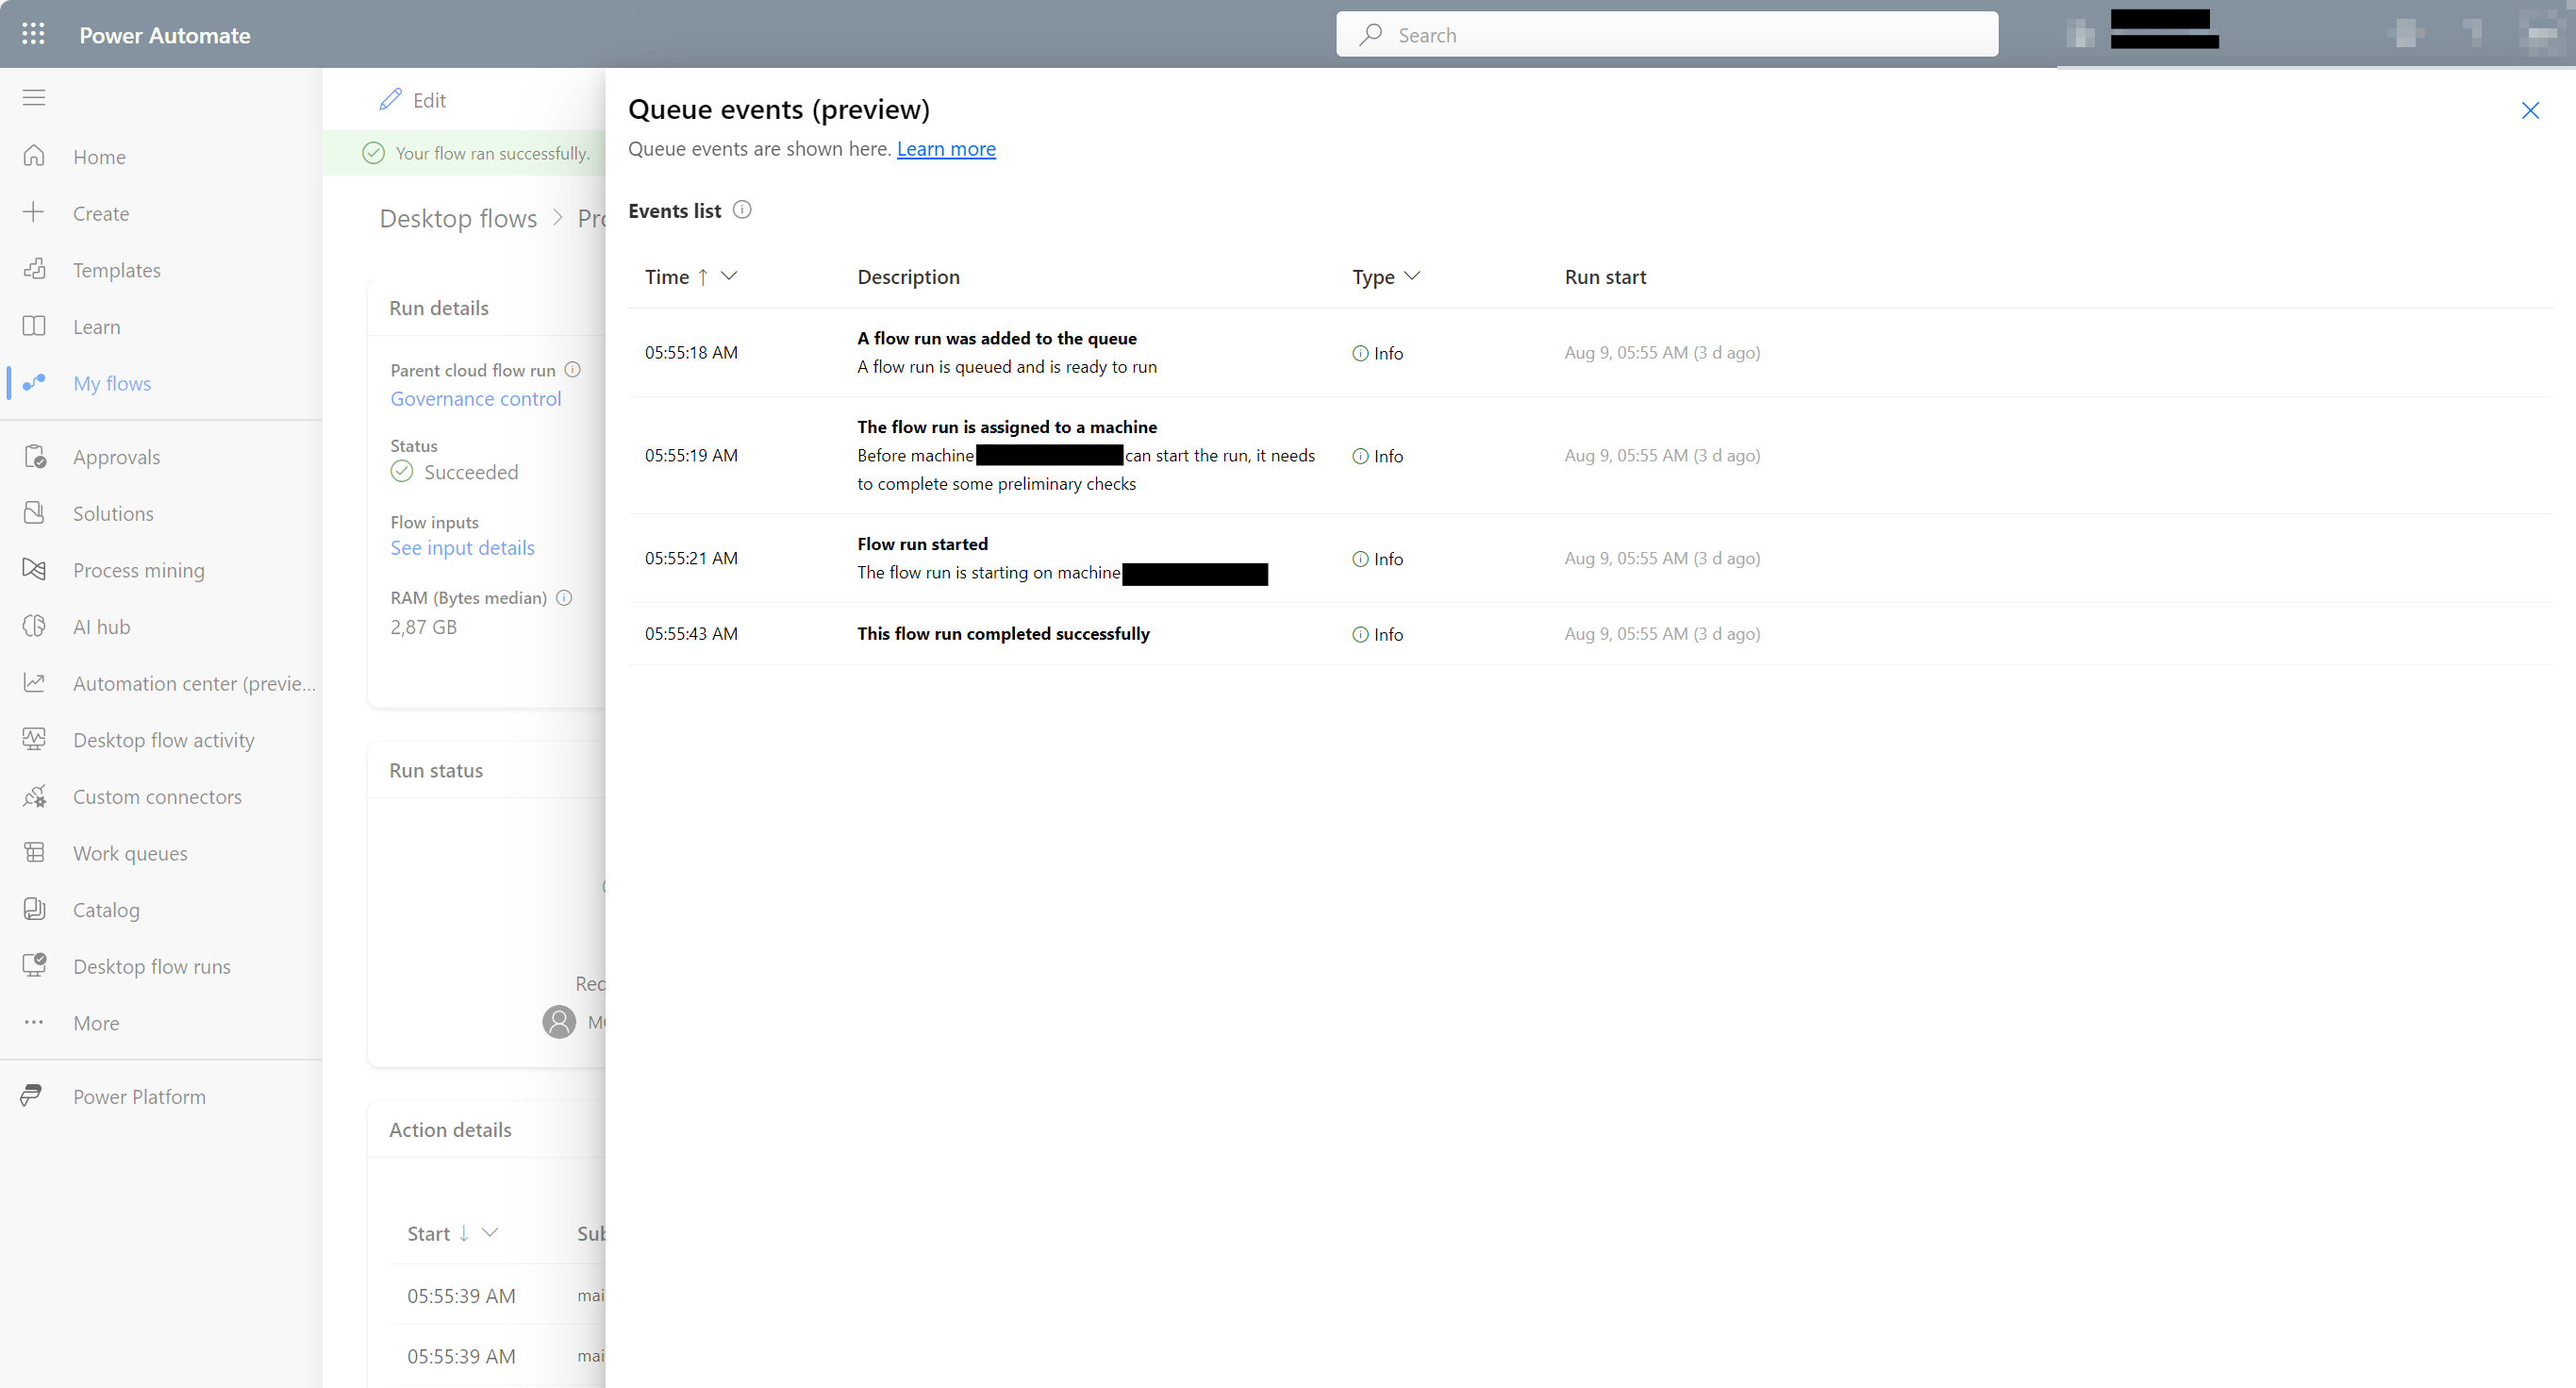Click the Desktop Flows breadcrumb tab
The width and height of the screenshot is (2576, 1388).
pyautogui.click(x=457, y=217)
